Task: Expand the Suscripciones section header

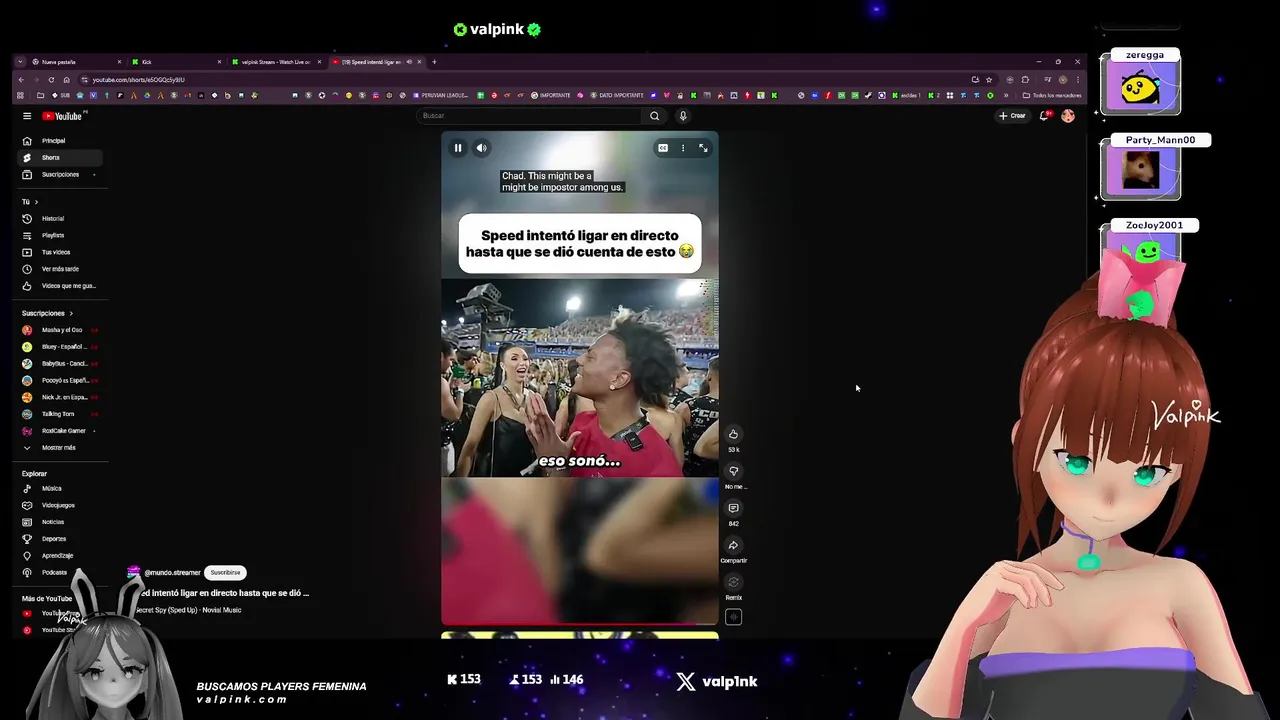Action: [x=47, y=313]
